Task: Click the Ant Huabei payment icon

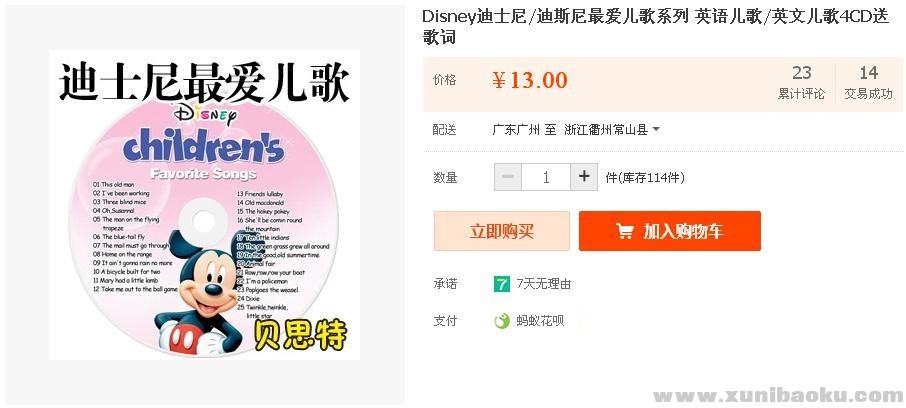Action: (502, 321)
